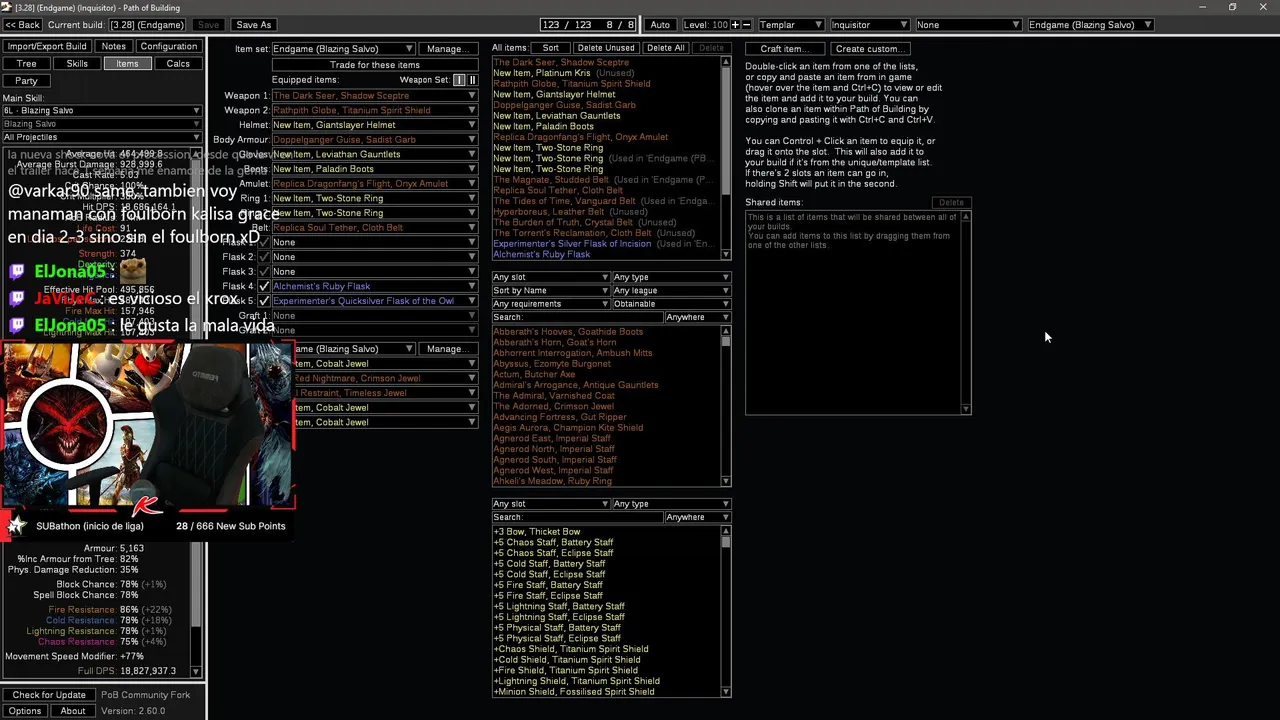Open main skill dropdown 6L - Blazing Salvo
This screenshot has width=1280, height=720.
click(102, 111)
